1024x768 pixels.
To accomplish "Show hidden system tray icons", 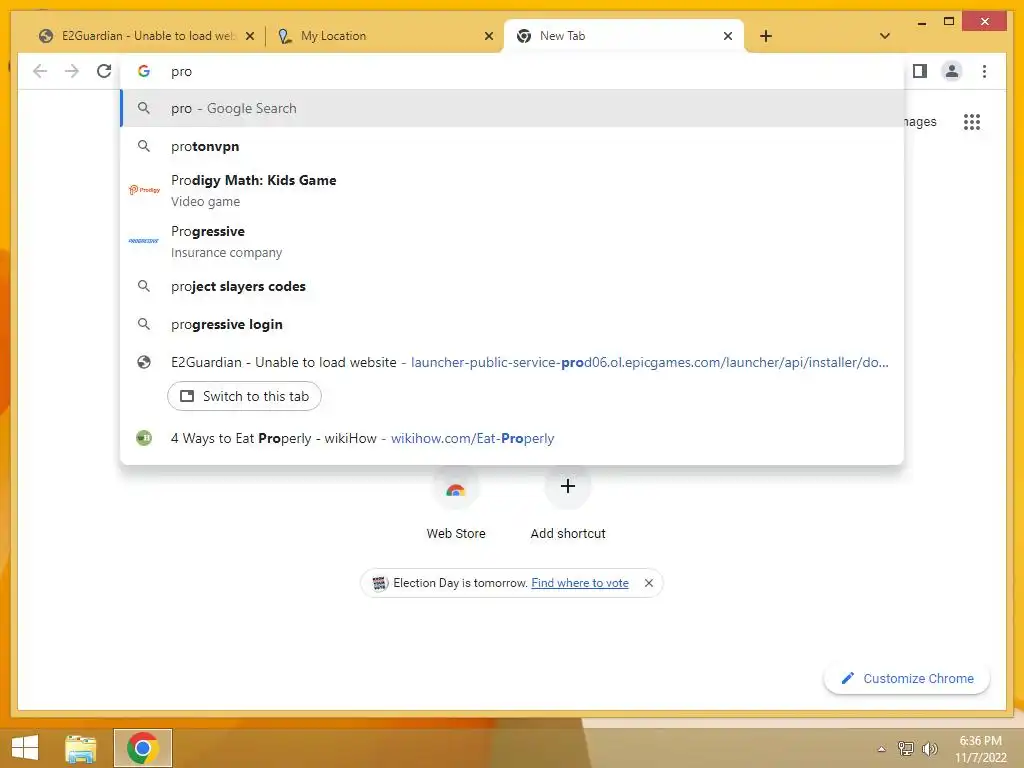I will [881, 749].
